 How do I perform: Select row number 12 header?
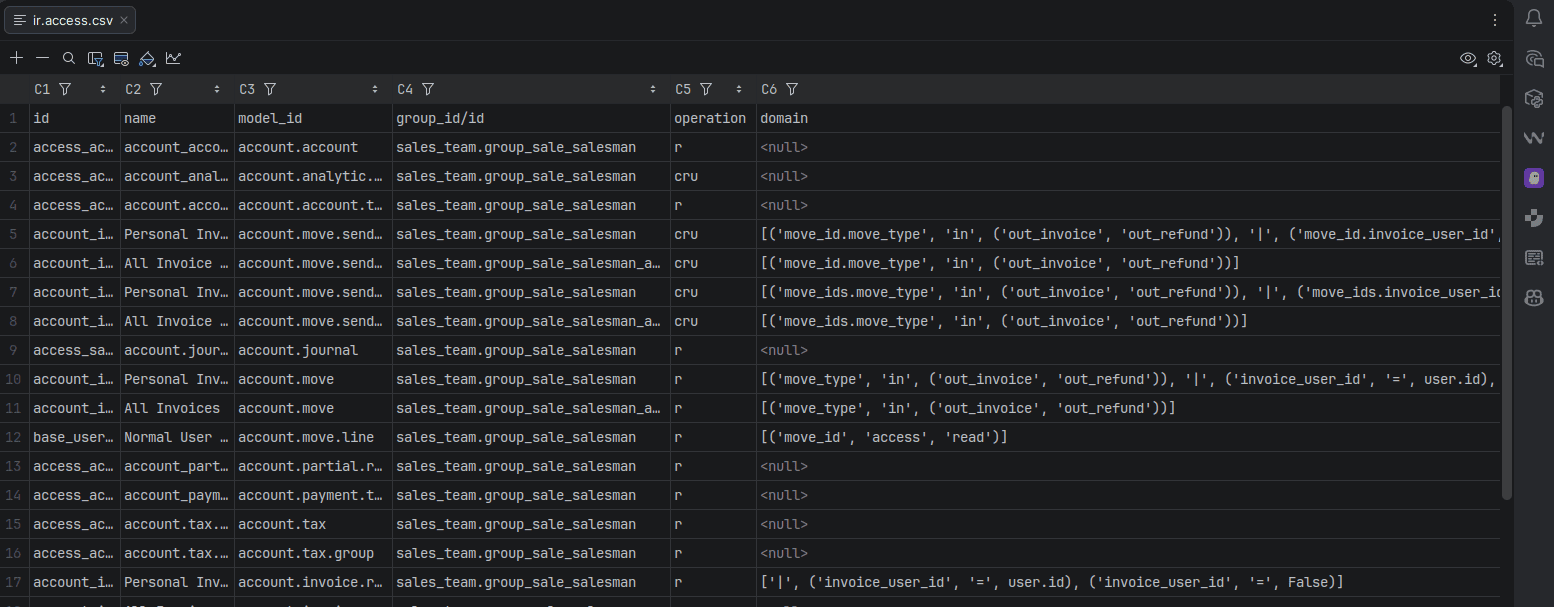click(x=14, y=437)
